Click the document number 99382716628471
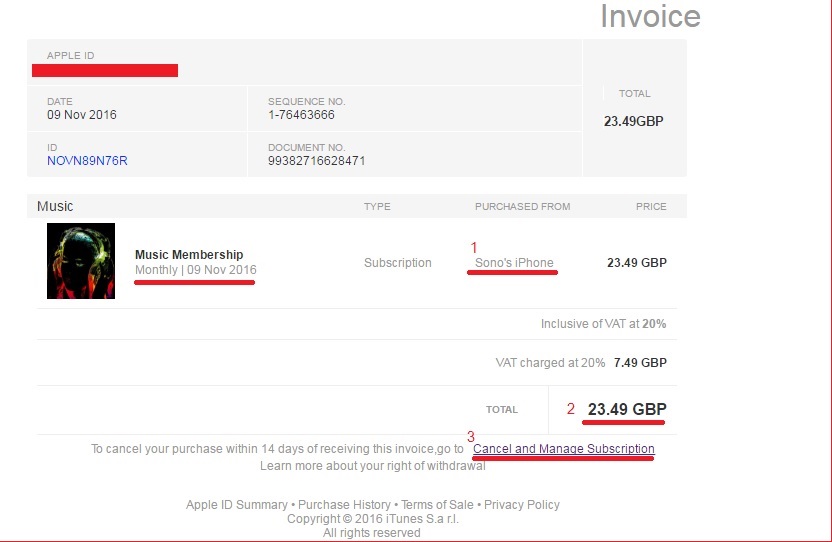Image resolution: width=832 pixels, height=542 pixels. coord(316,161)
